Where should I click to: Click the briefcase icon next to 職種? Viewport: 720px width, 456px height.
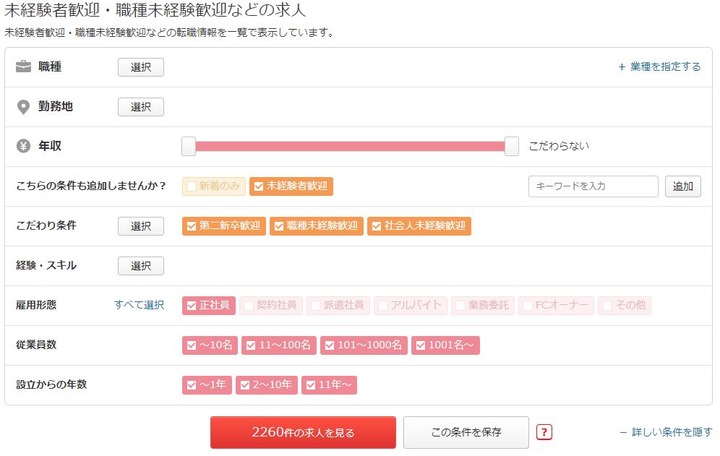[x=23, y=67]
